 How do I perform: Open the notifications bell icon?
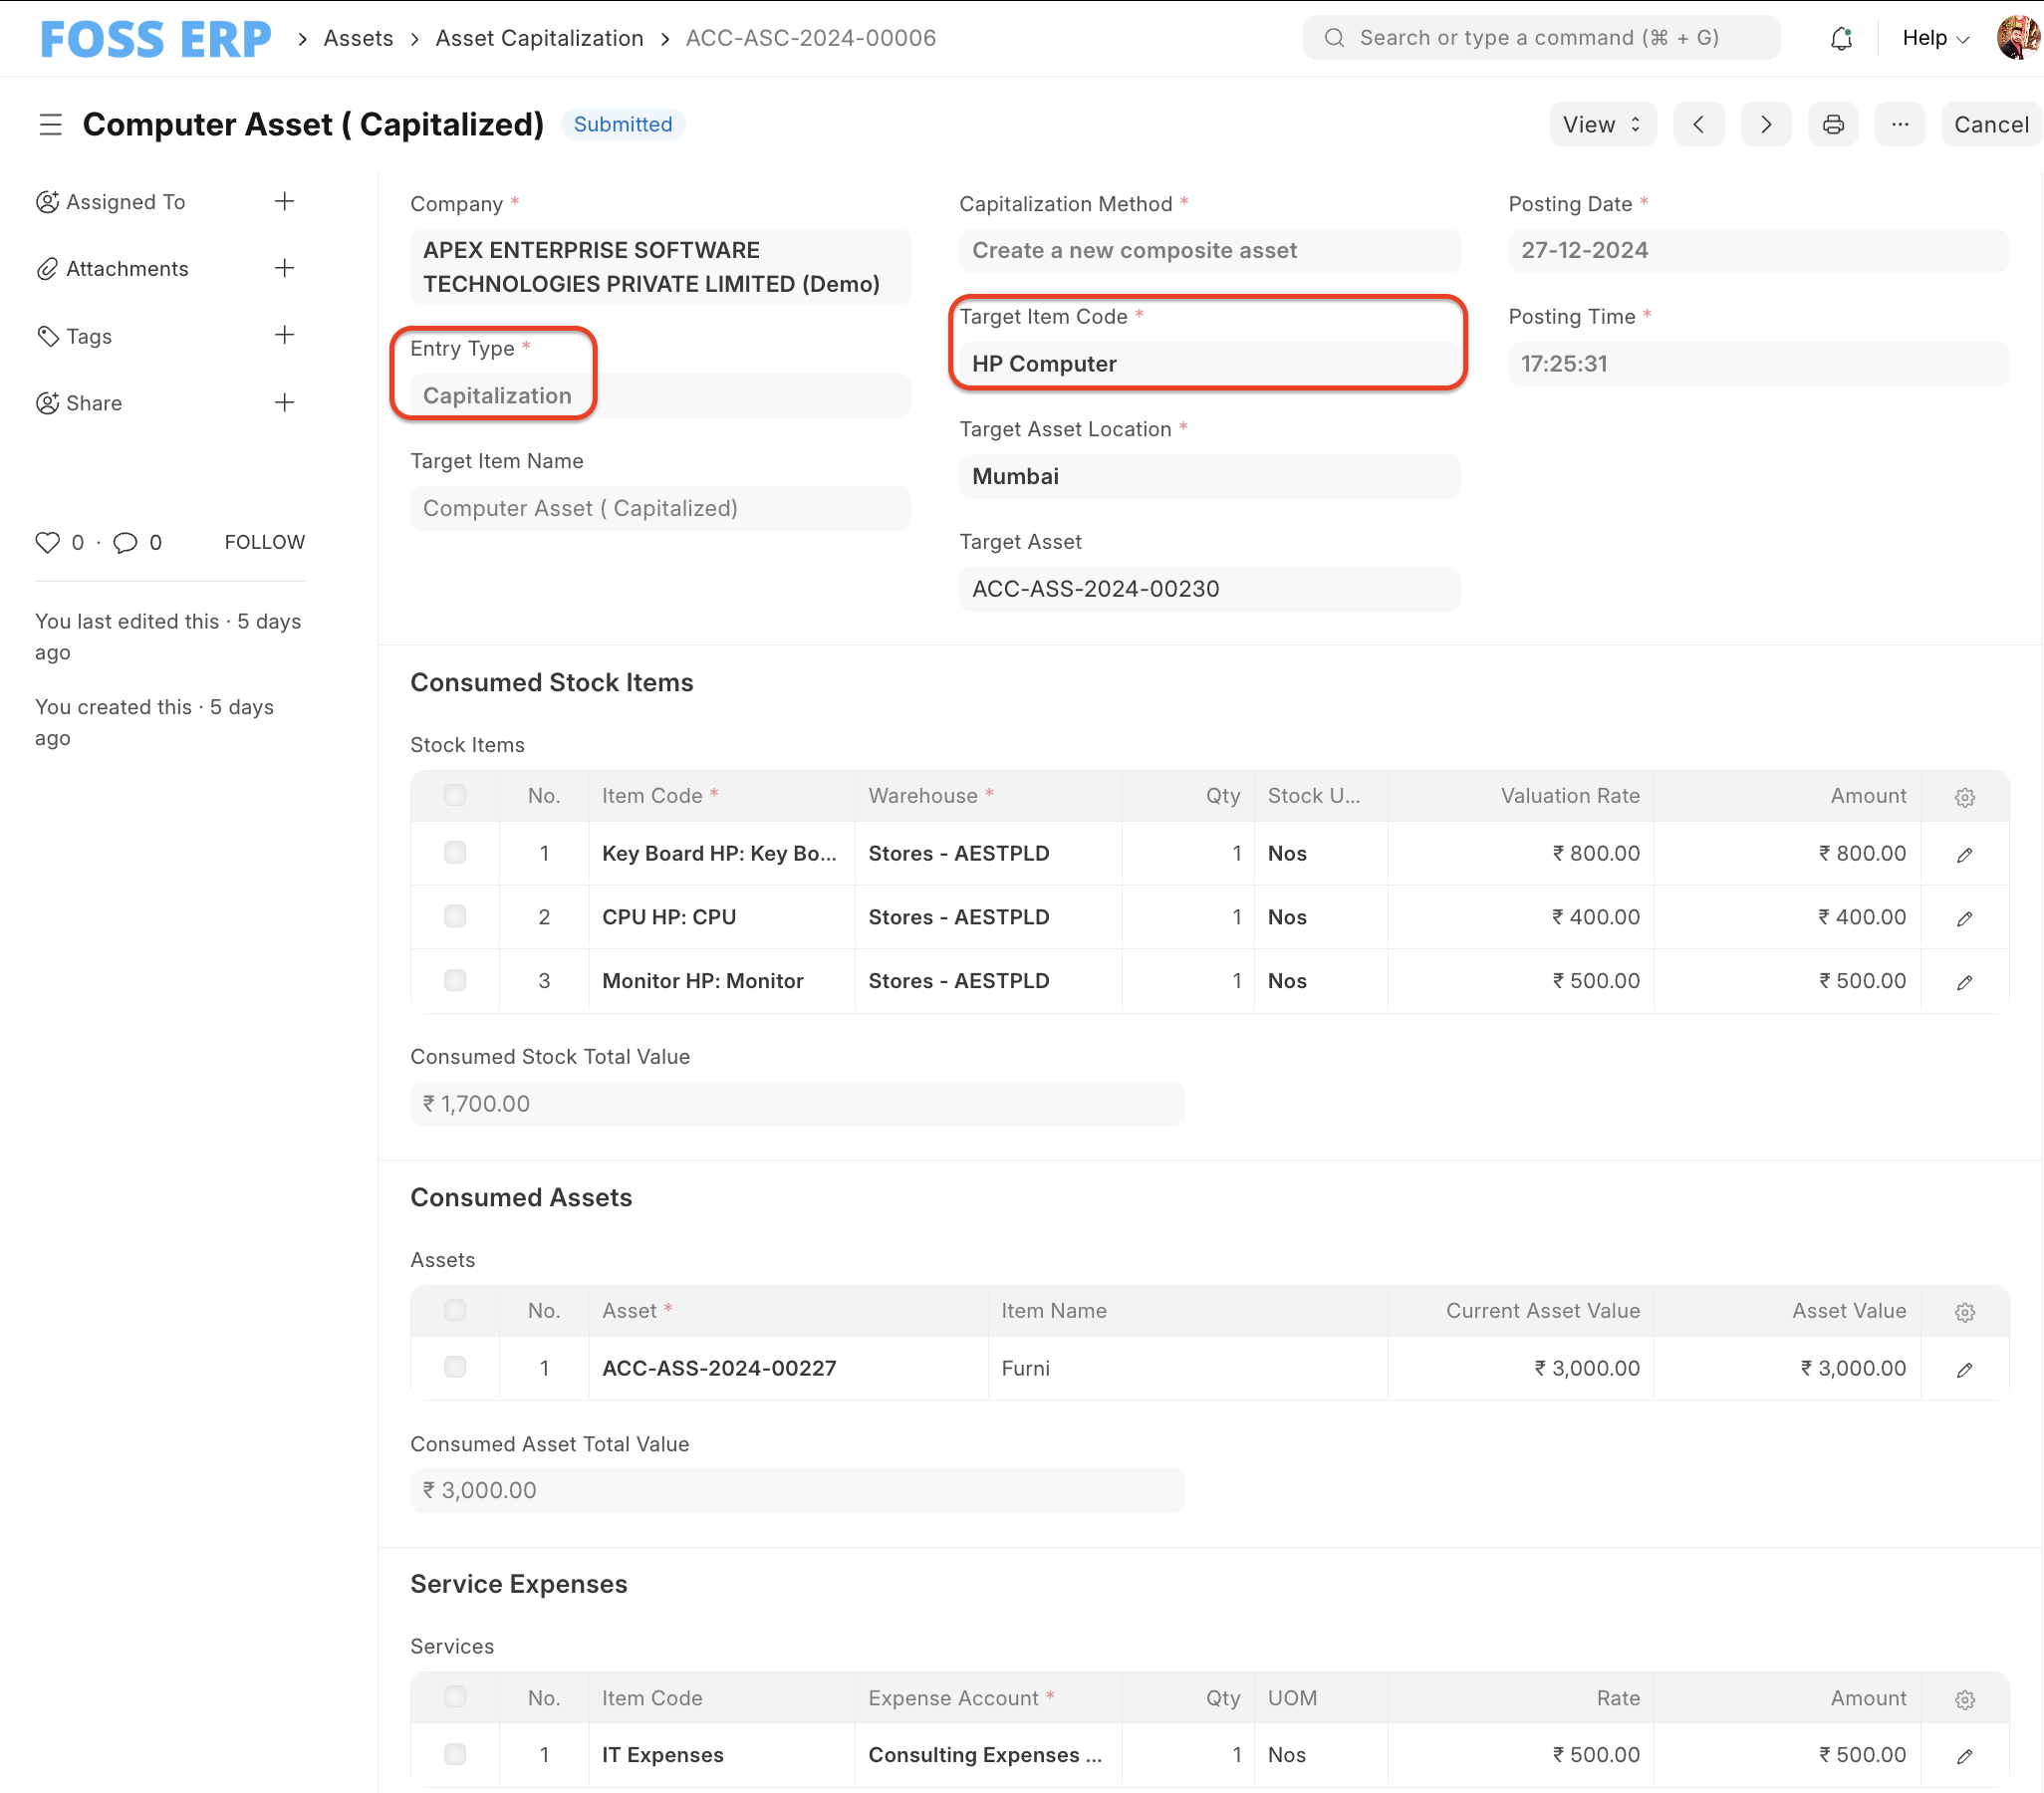[x=1839, y=38]
